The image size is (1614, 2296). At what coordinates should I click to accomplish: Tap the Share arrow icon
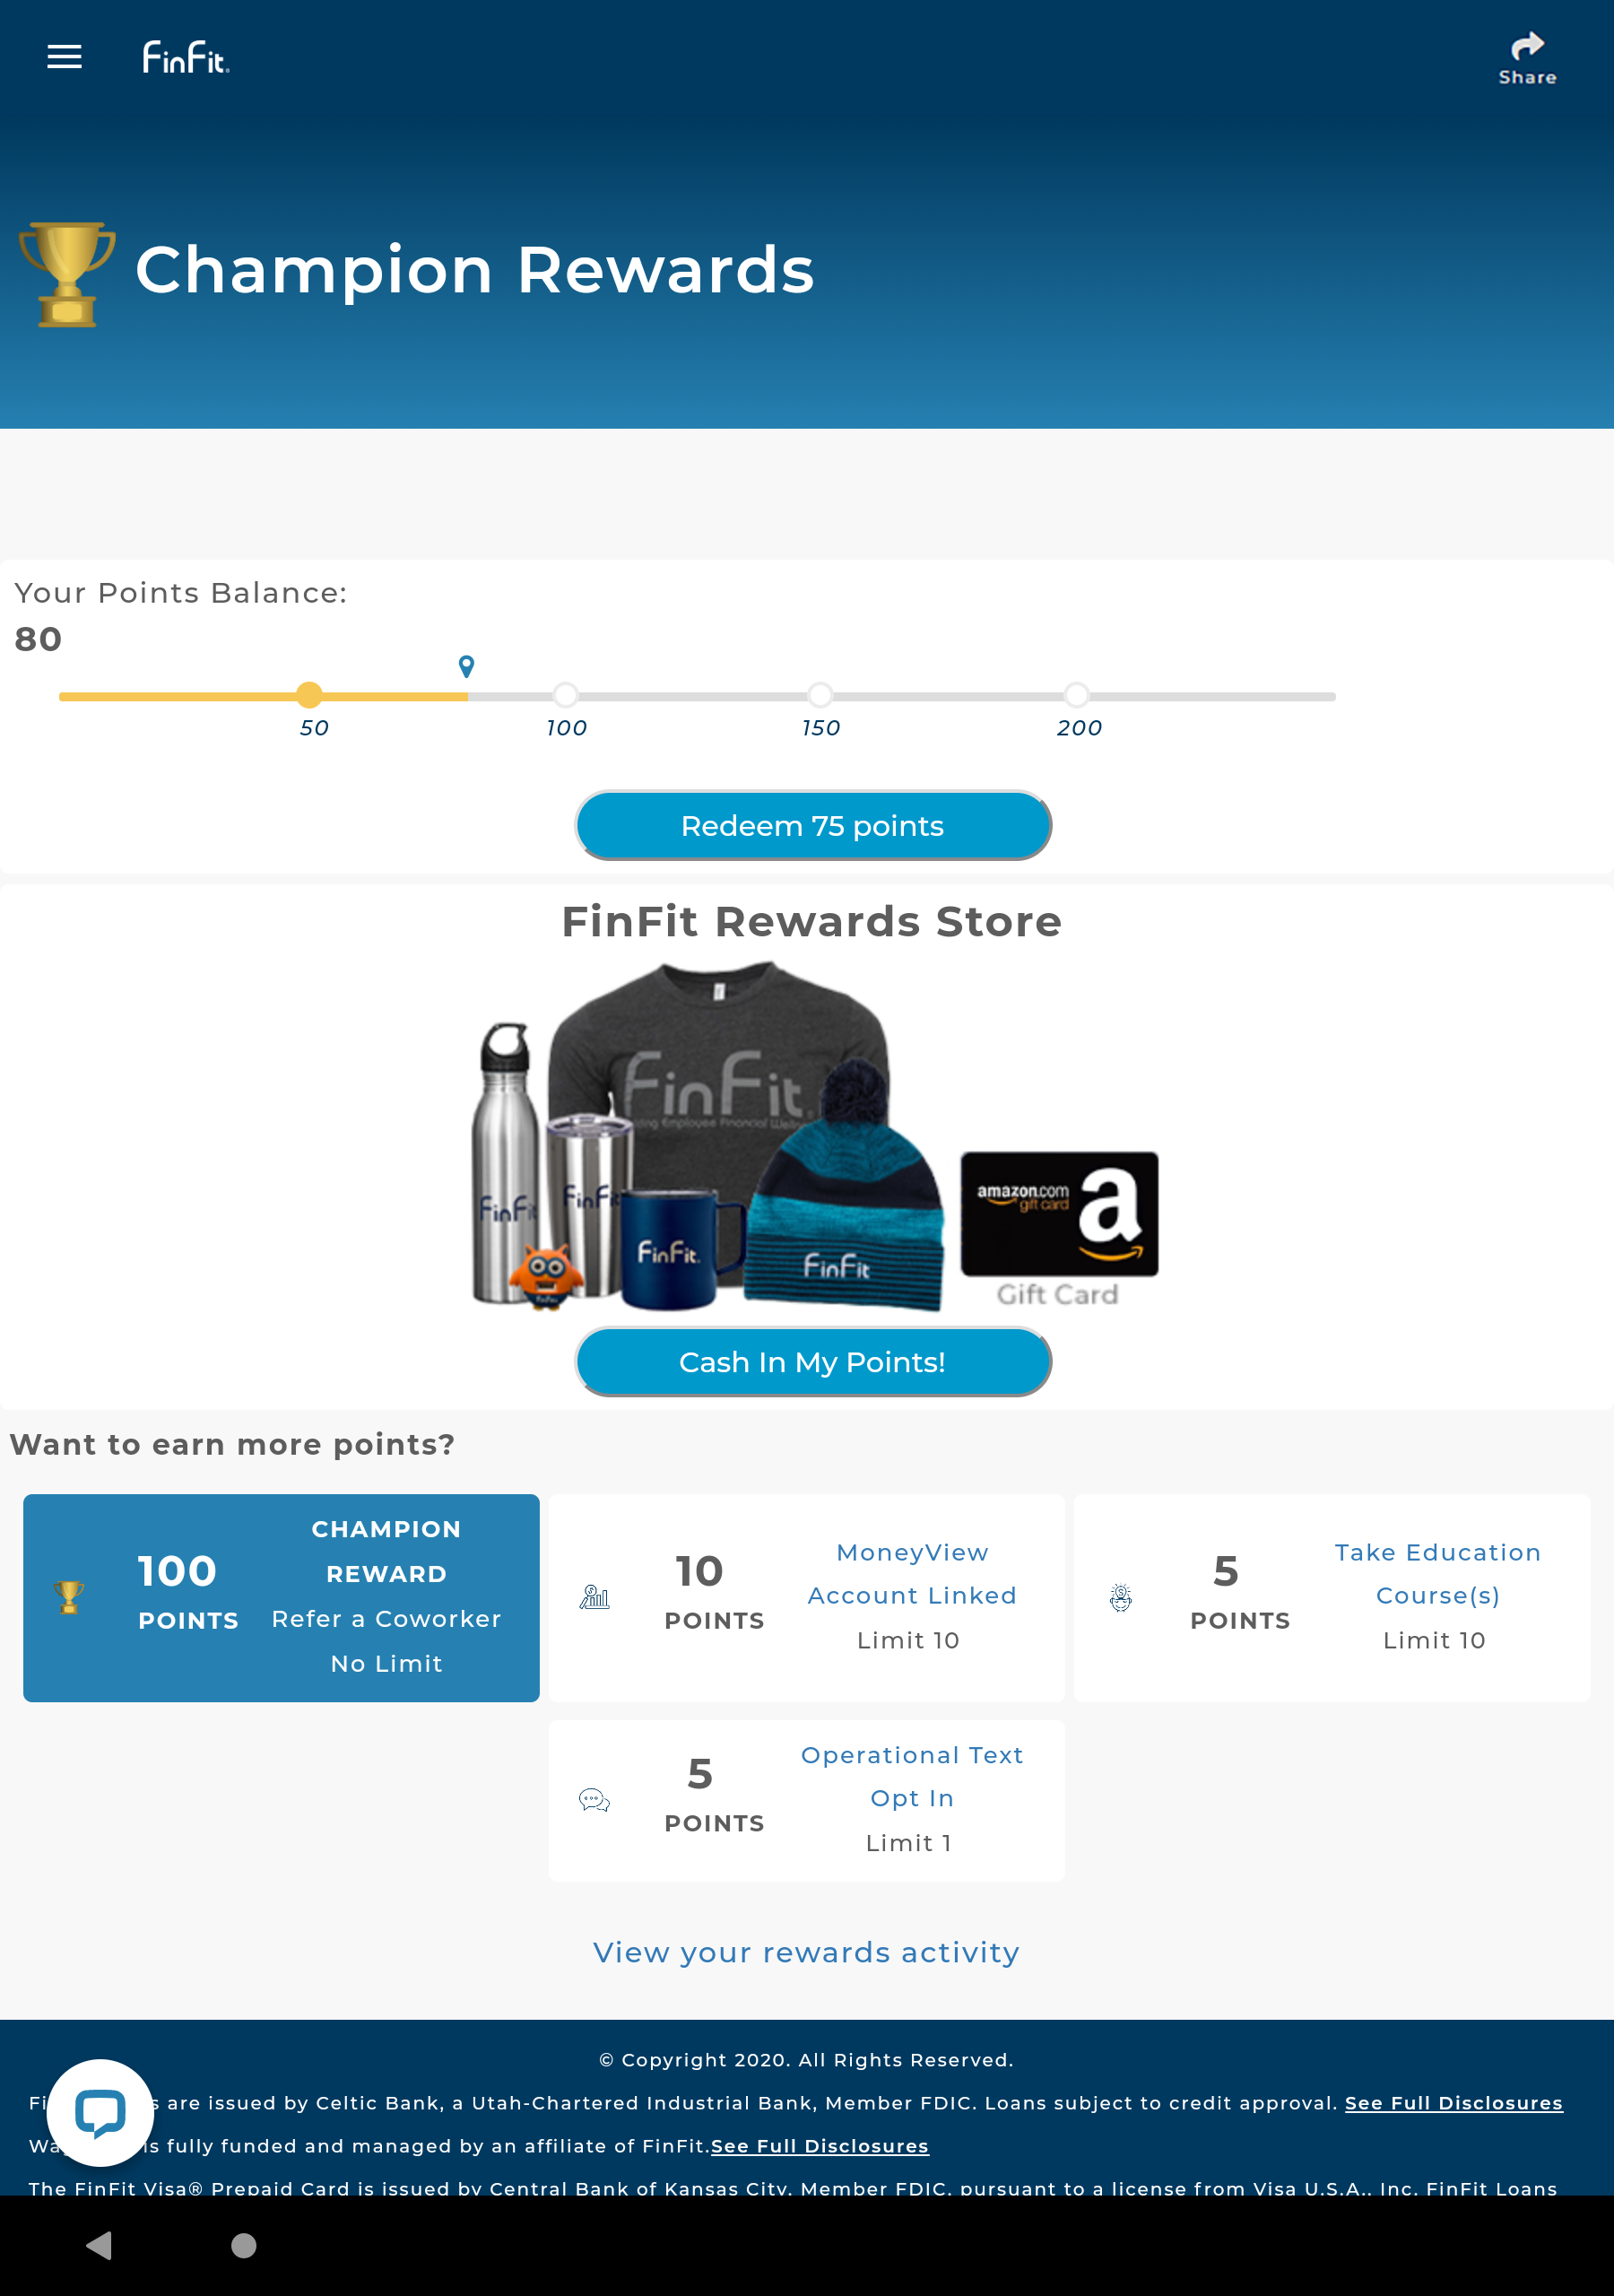(1527, 46)
